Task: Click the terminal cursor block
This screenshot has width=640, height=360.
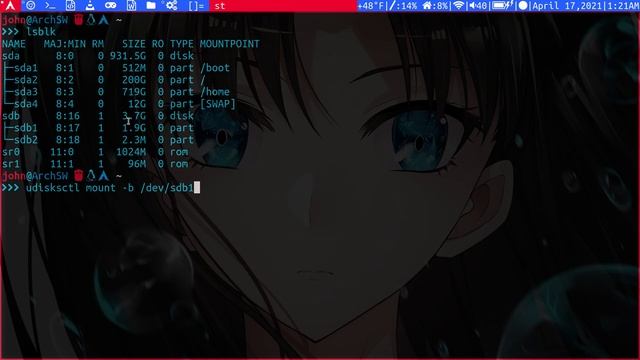Action: (x=197, y=188)
